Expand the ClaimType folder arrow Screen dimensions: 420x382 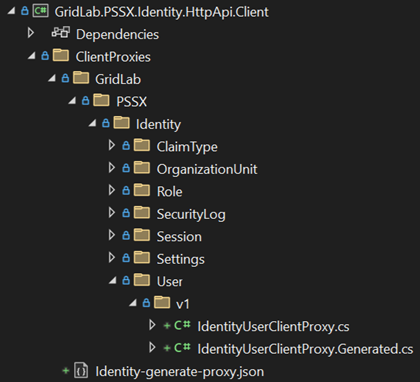point(112,145)
